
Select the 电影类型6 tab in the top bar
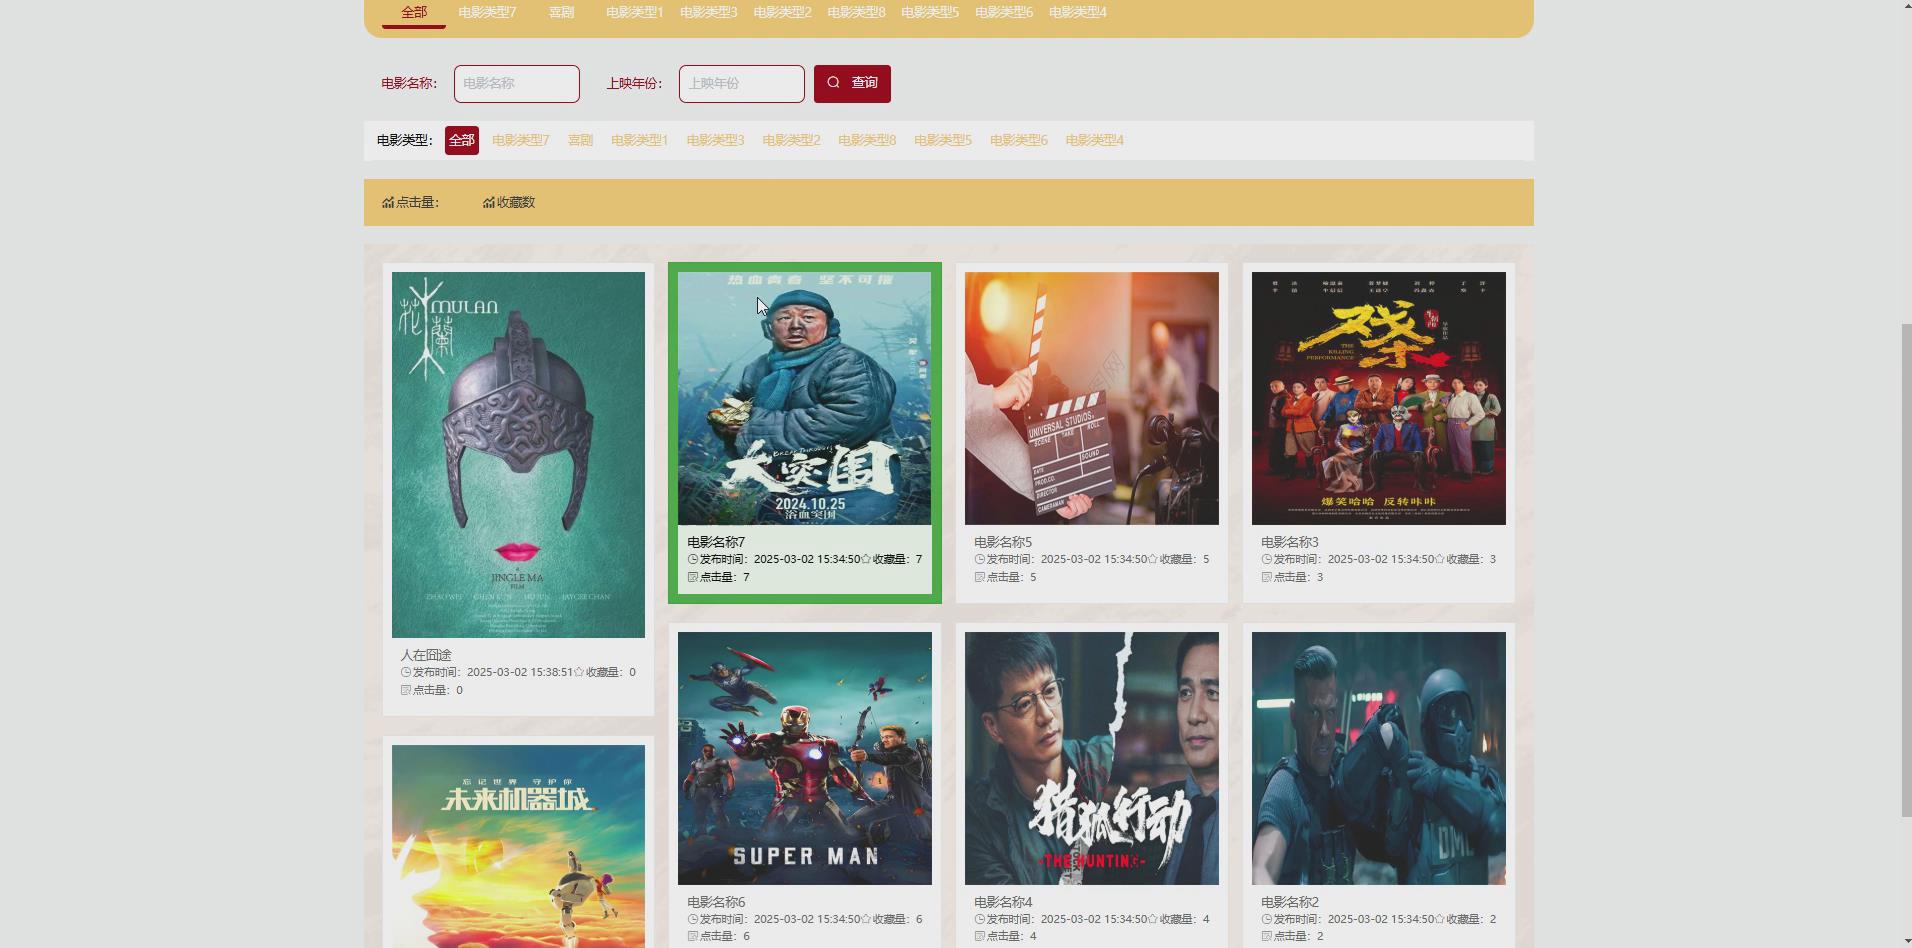click(x=1004, y=13)
